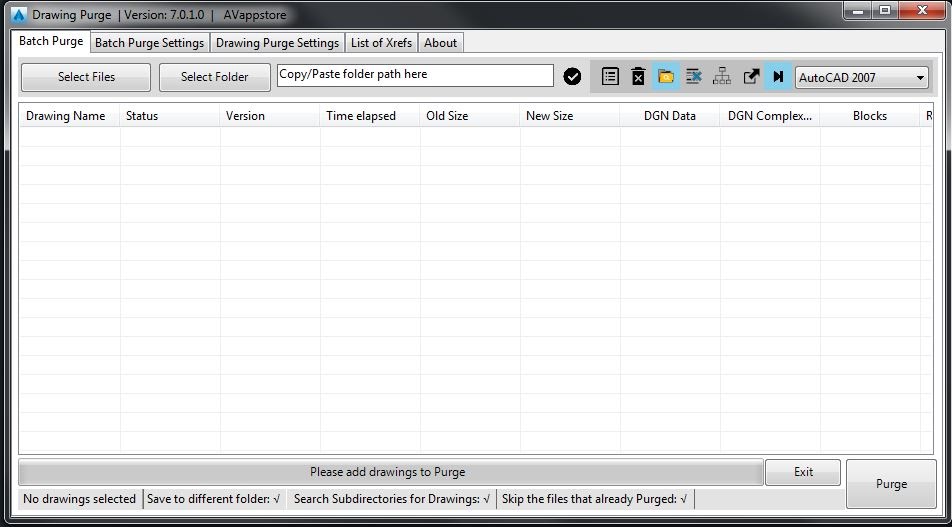Click the Purge button
Image resolution: width=952 pixels, height=527 pixels.
pos(891,484)
